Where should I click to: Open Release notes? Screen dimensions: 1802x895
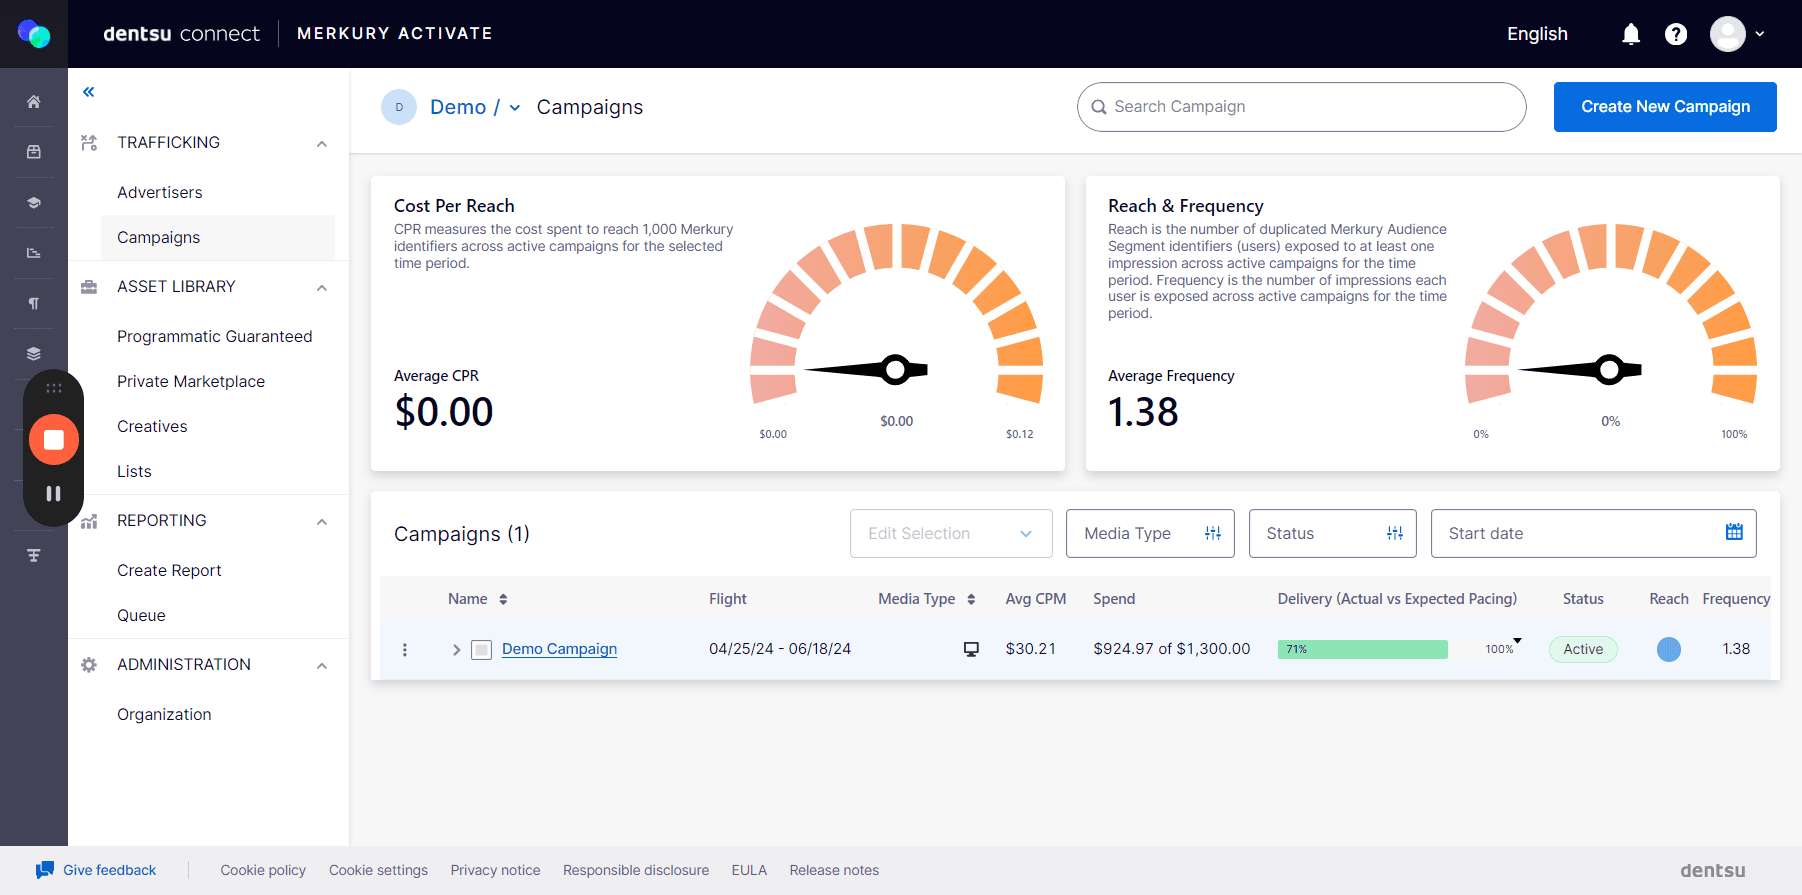click(x=834, y=870)
